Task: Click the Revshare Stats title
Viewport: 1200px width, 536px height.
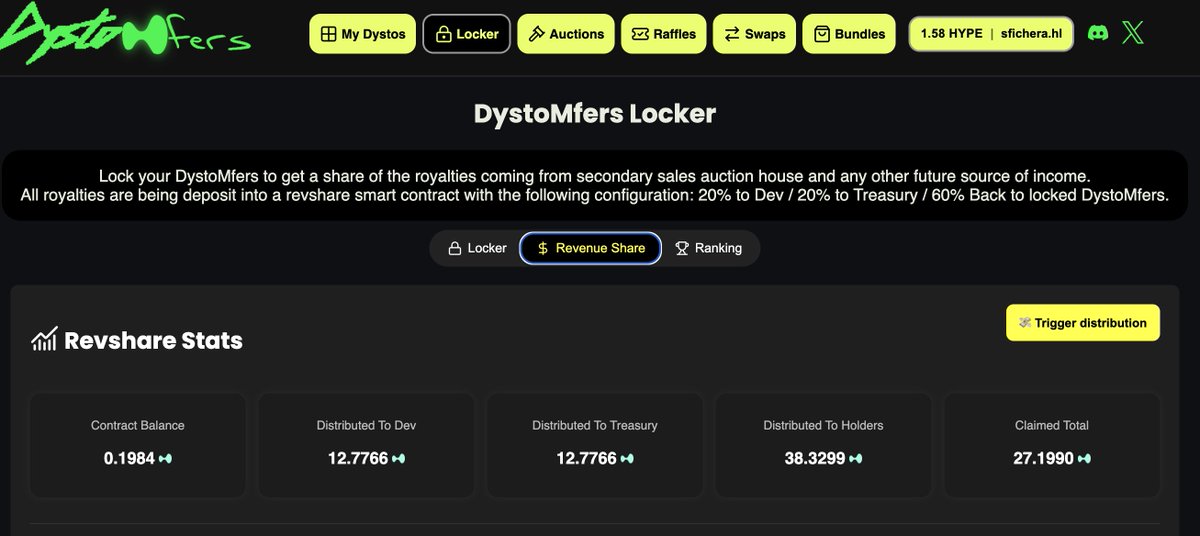Action: click(x=153, y=340)
